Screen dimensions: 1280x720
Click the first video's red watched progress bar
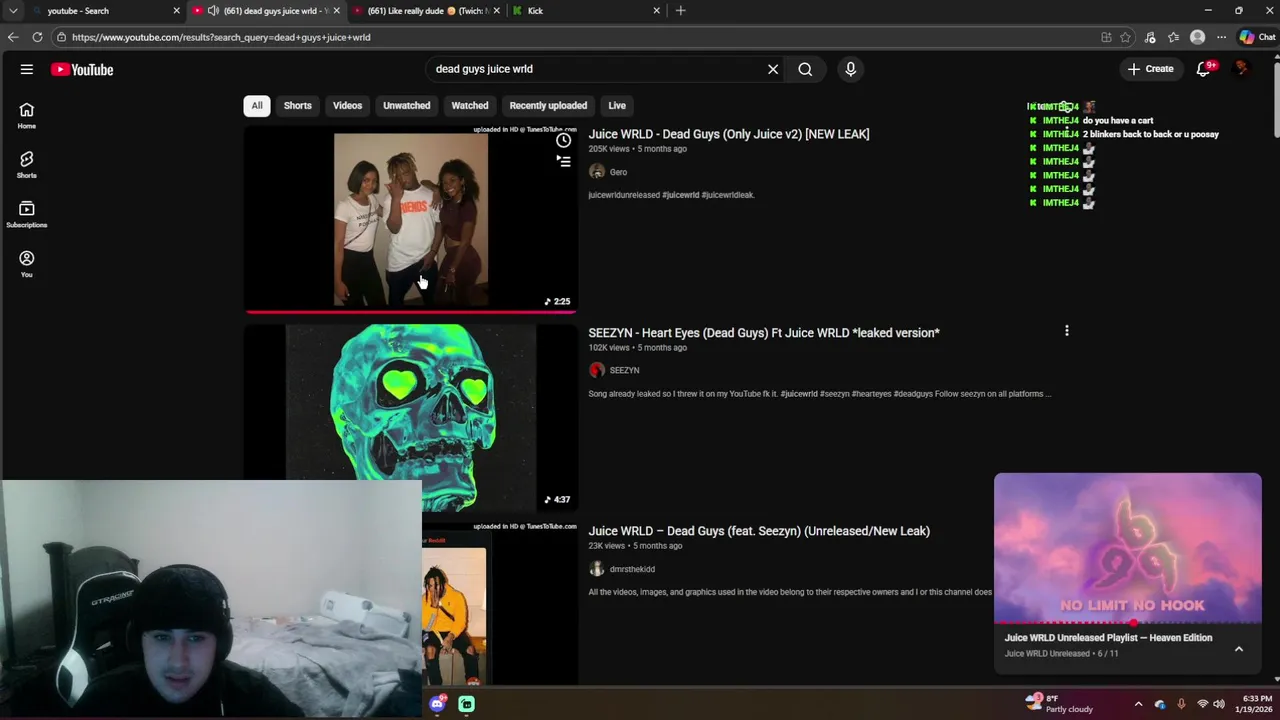tap(411, 311)
